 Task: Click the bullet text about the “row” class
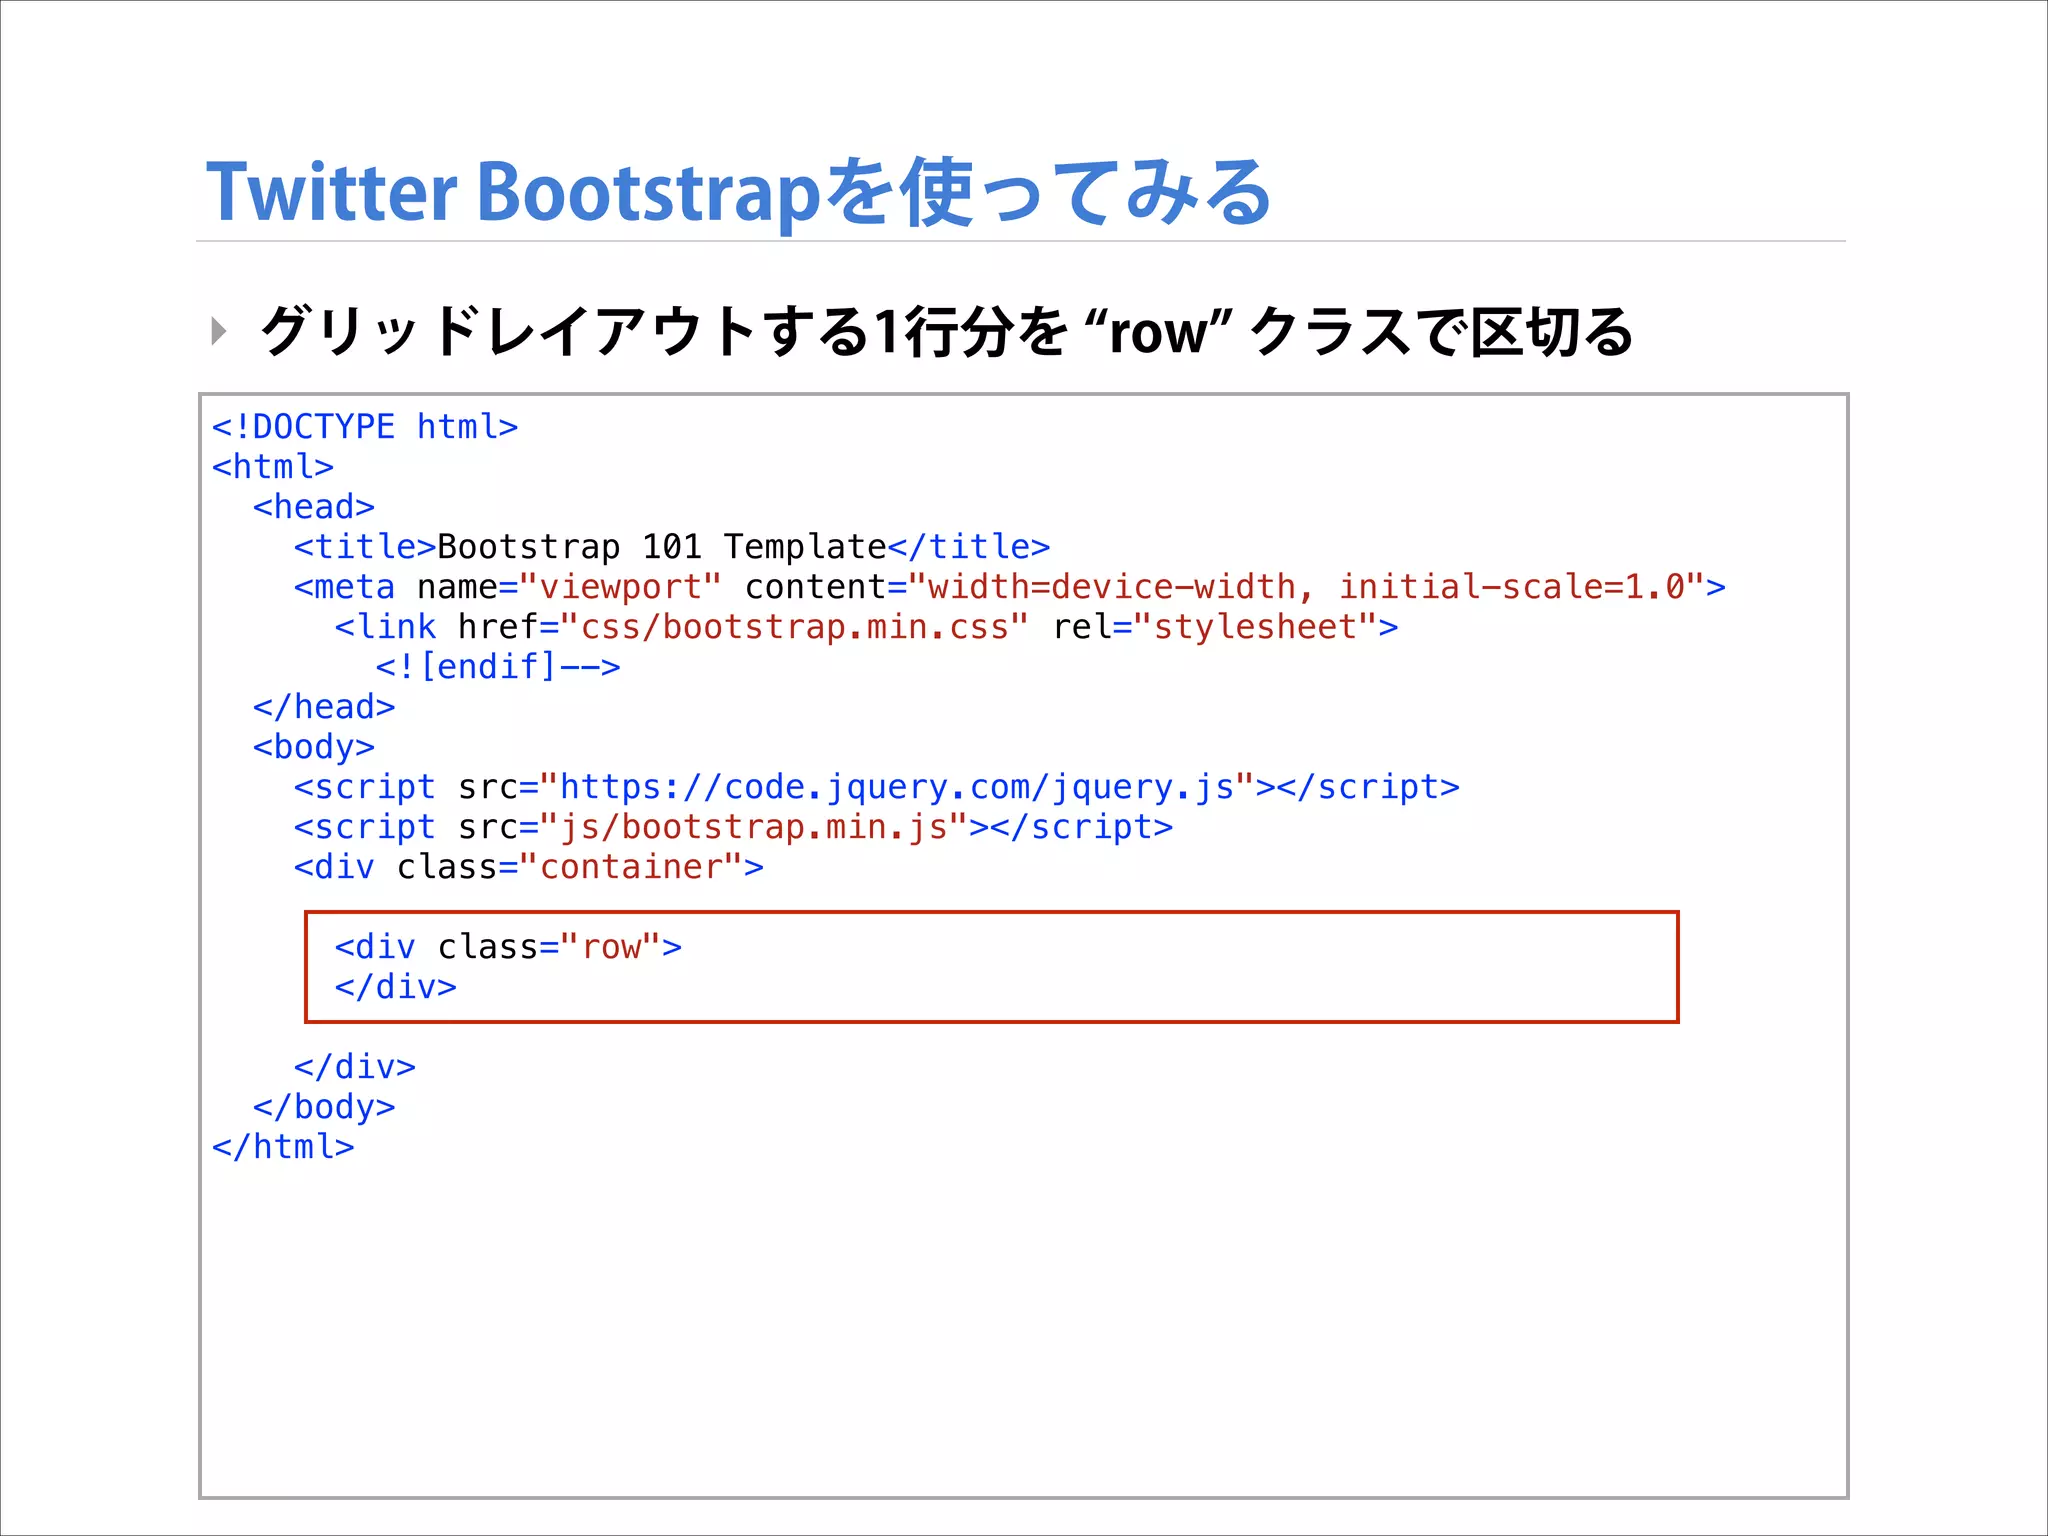(x=946, y=331)
